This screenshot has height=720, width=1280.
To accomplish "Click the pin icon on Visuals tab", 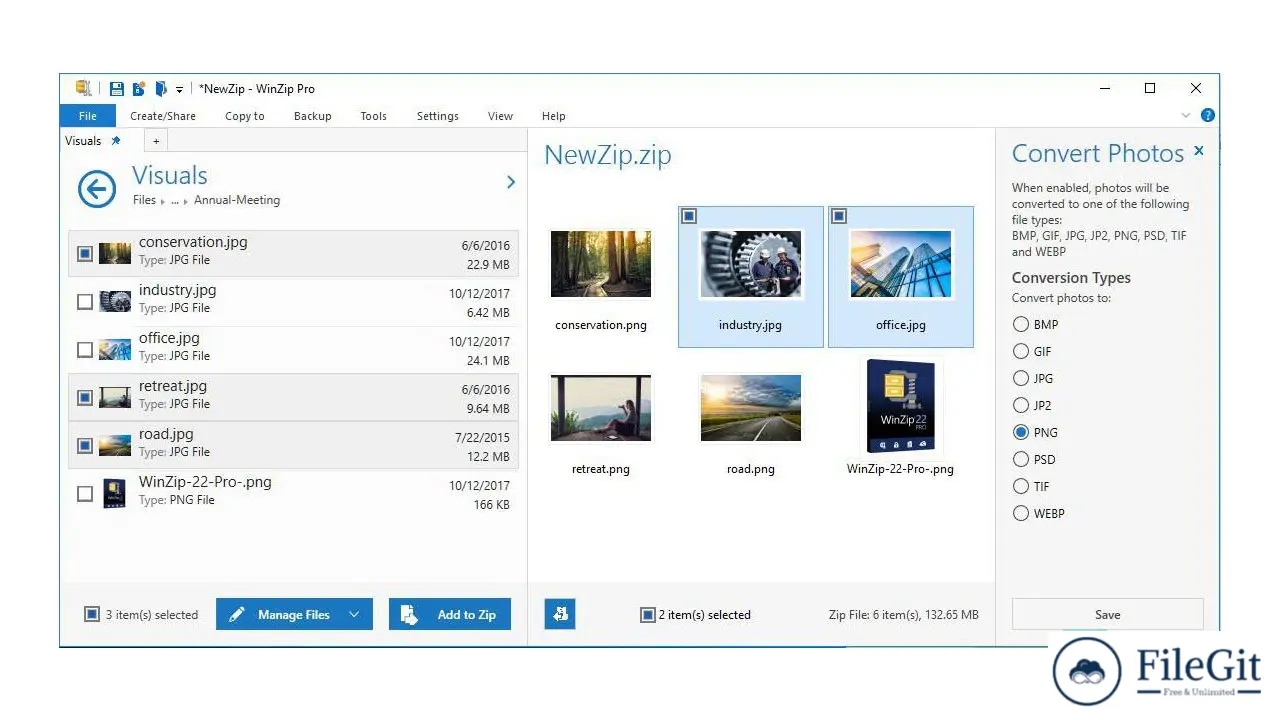I will coord(116,141).
